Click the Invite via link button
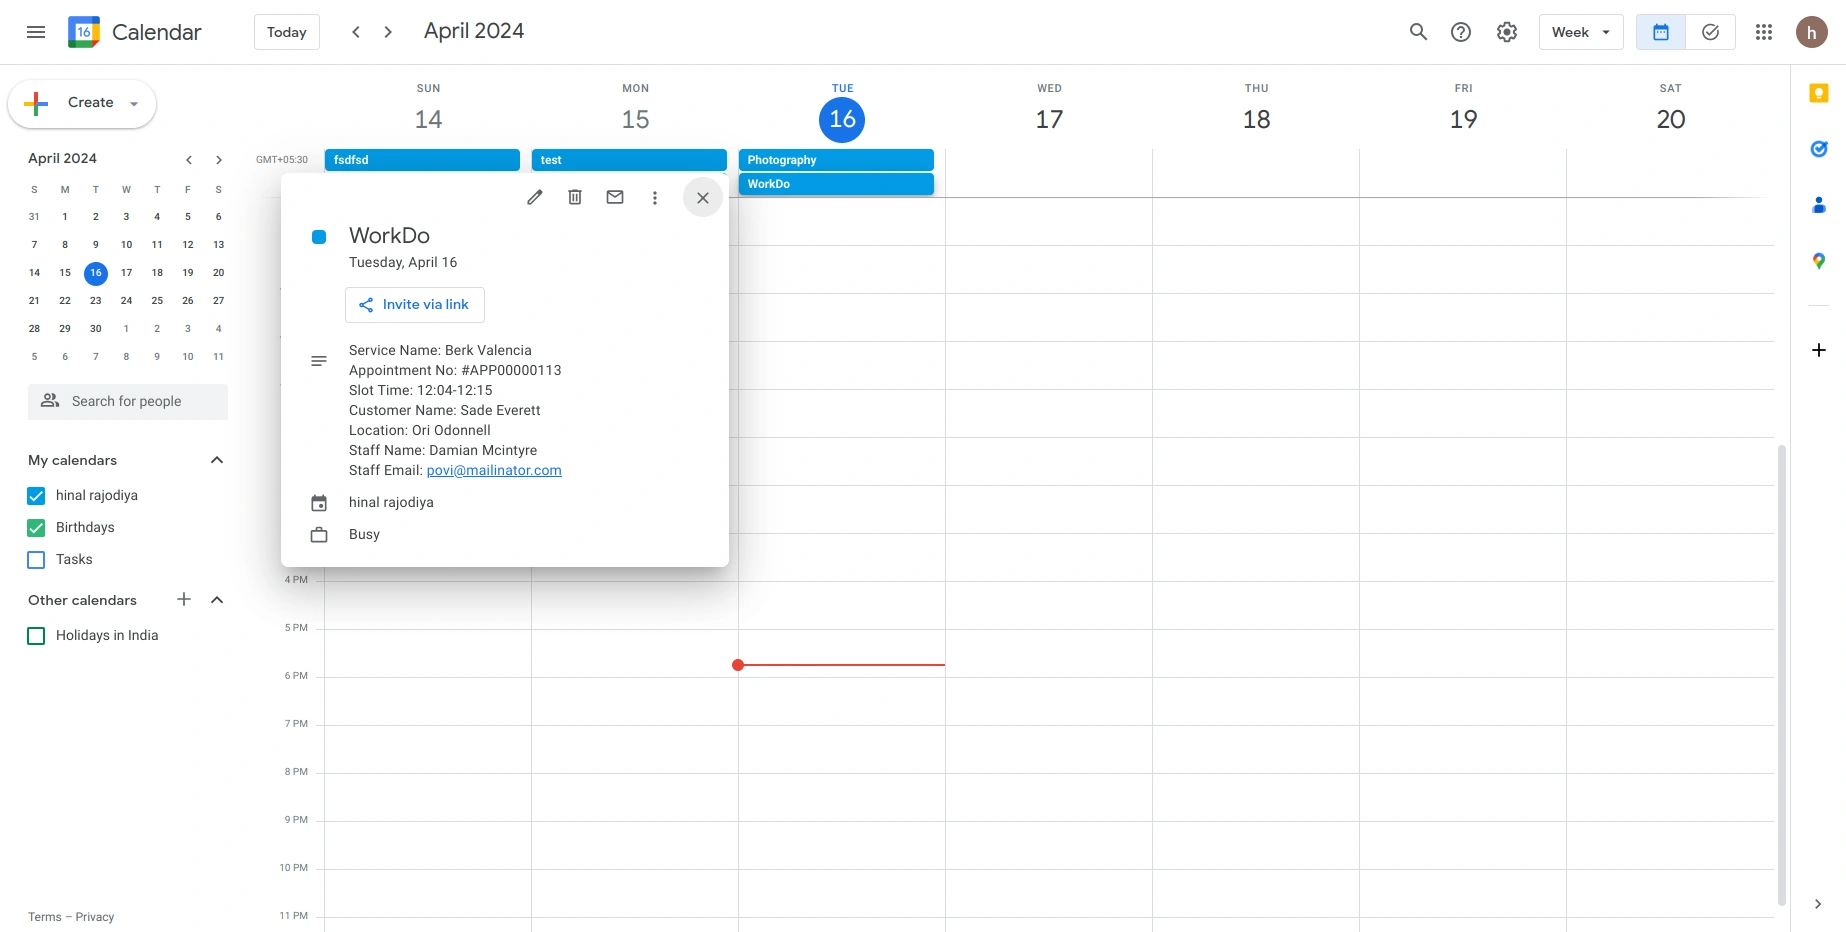This screenshot has width=1846, height=932. [414, 304]
